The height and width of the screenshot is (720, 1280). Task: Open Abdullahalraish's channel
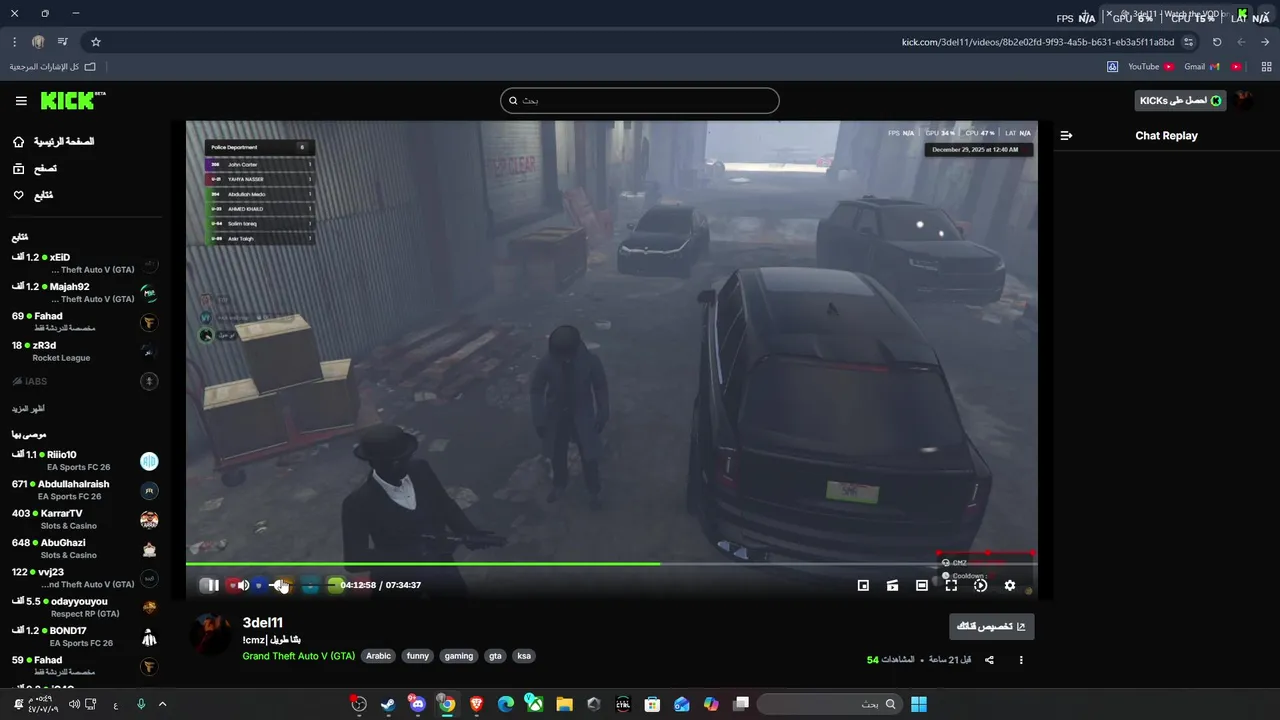coord(85,490)
